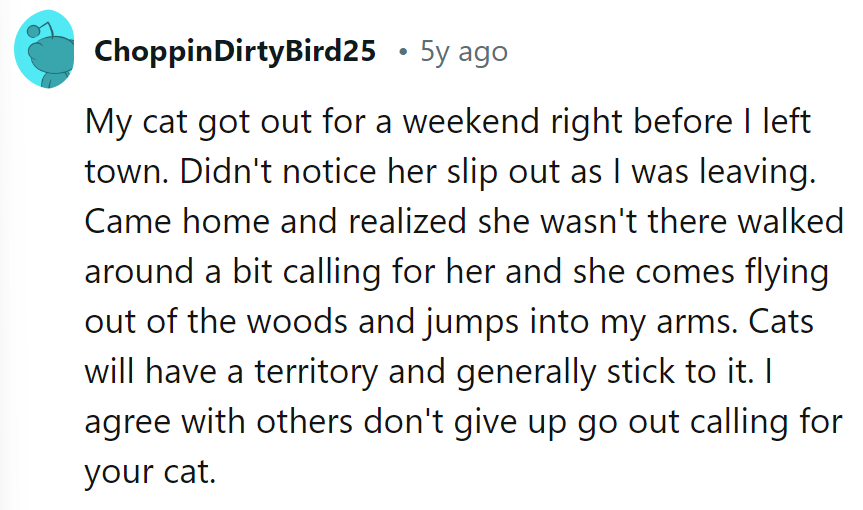Click the final words 'your cat.'
The height and width of the screenshot is (510, 863).
150,468
